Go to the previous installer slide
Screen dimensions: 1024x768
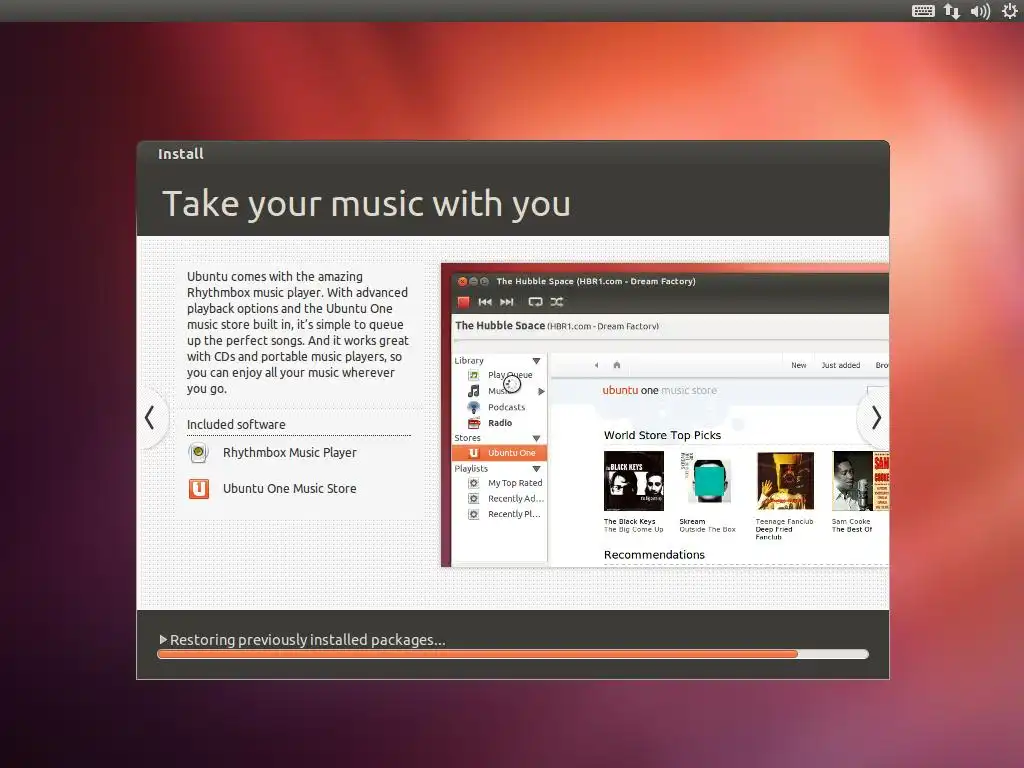[150, 417]
